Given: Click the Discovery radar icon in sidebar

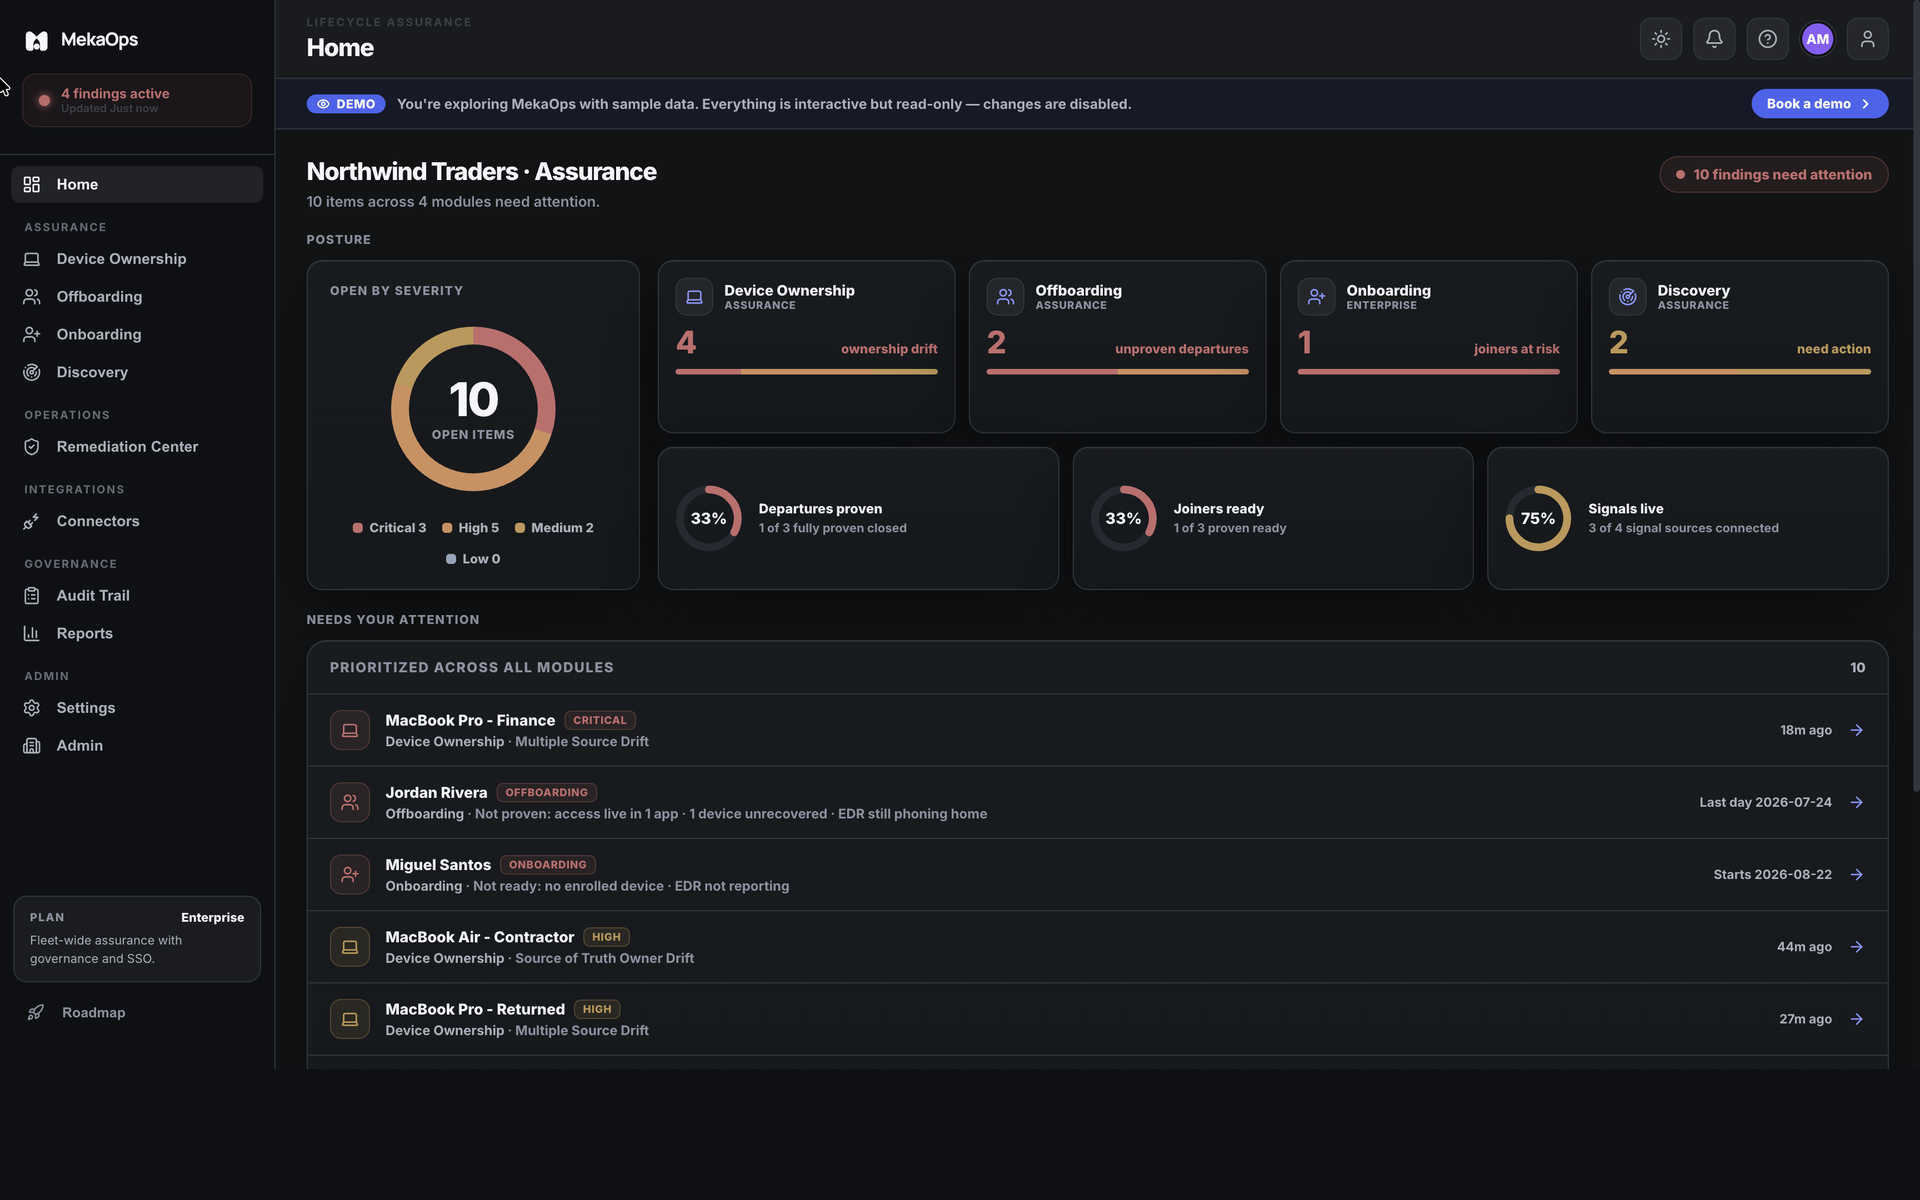Looking at the screenshot, I should [32, 372].
